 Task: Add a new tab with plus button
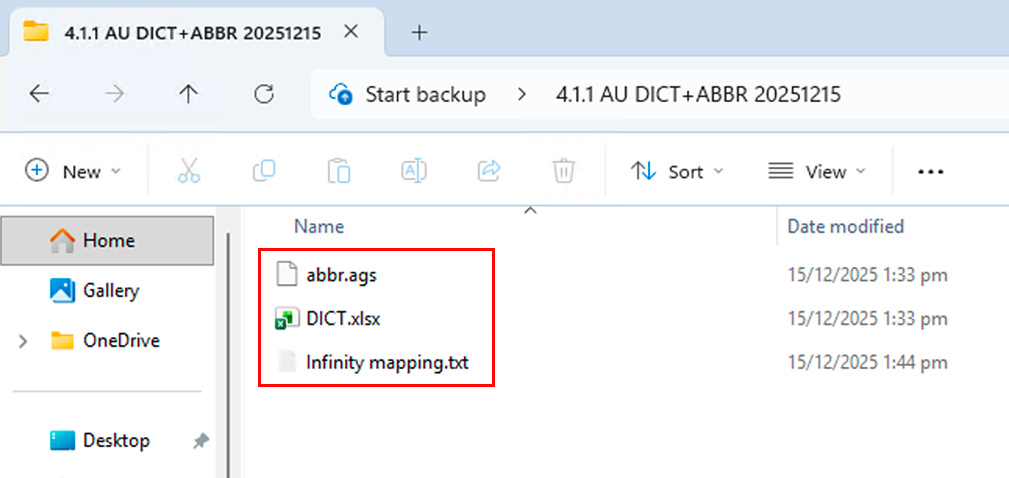pyautogui.click(x=420, y=33)
